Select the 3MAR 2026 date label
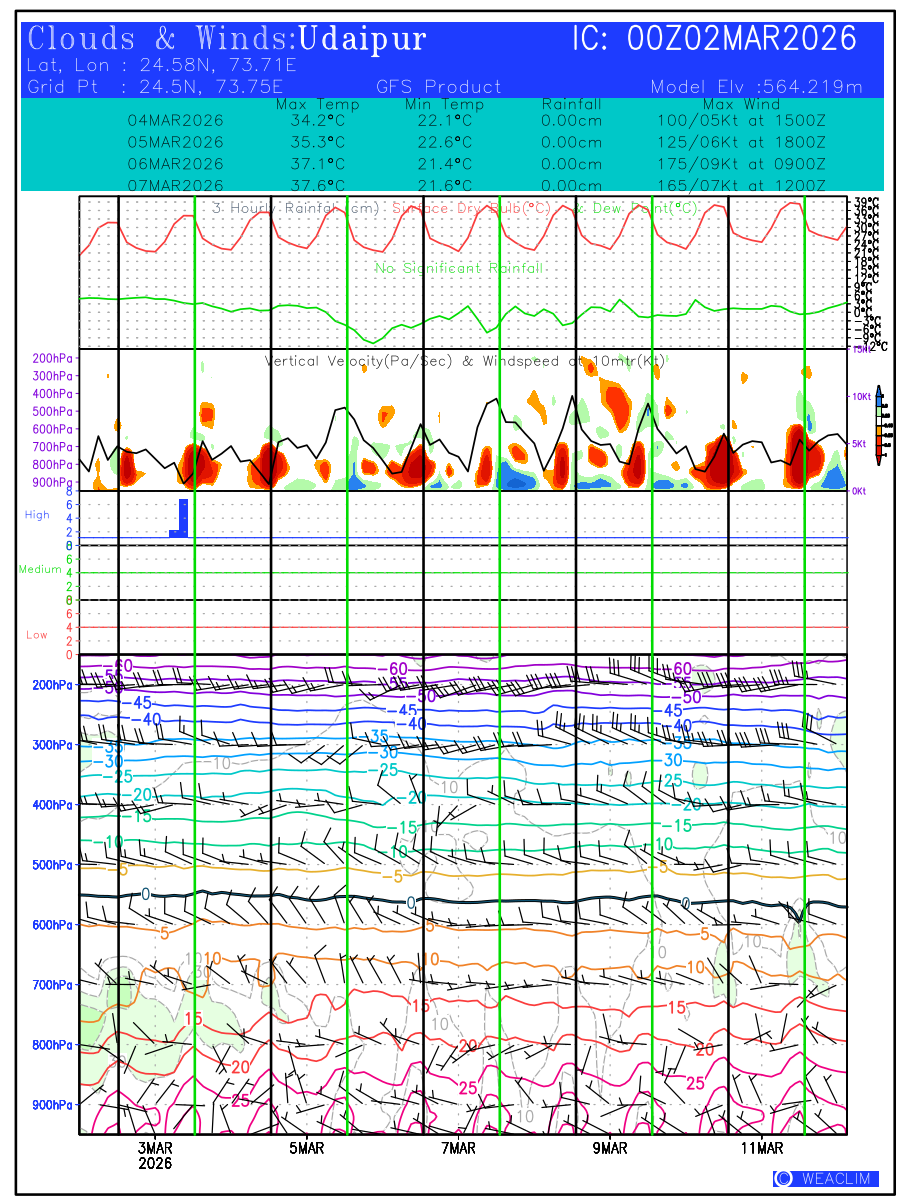900x1200 pixels. tap(156, 1156)
